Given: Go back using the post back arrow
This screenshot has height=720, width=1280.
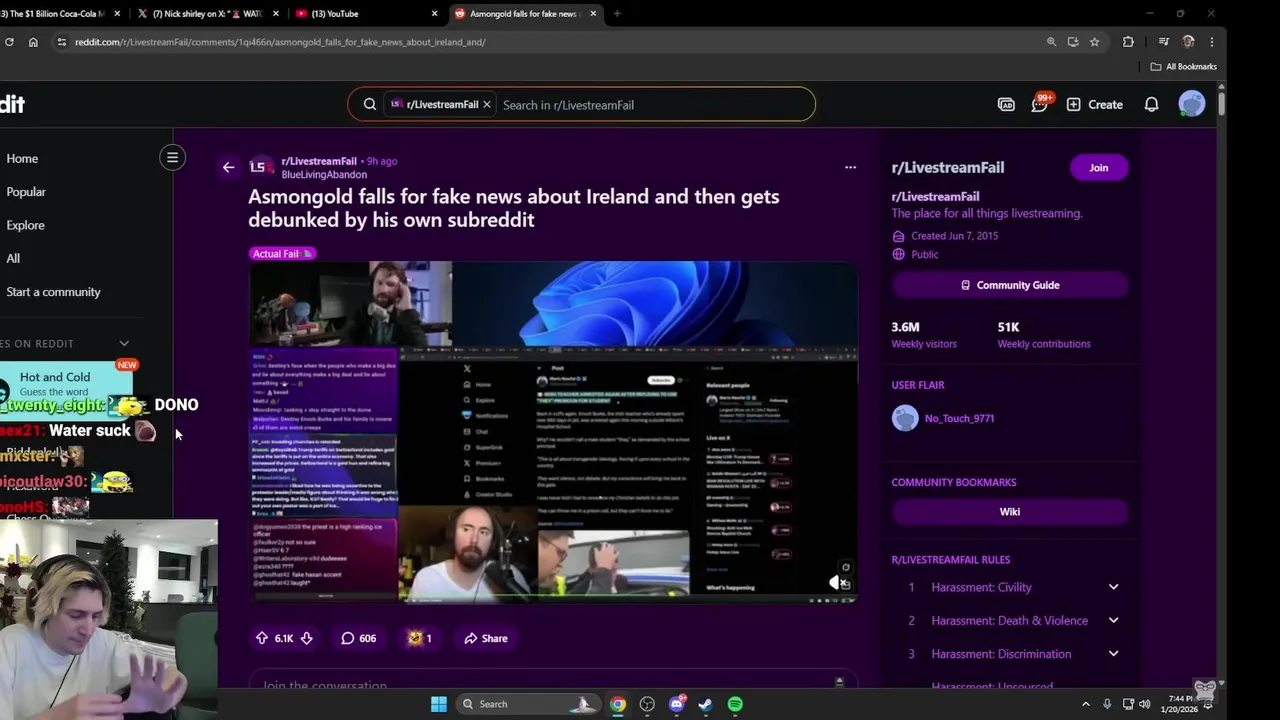Looking at the screenshot, I should (x=228, y=167).
